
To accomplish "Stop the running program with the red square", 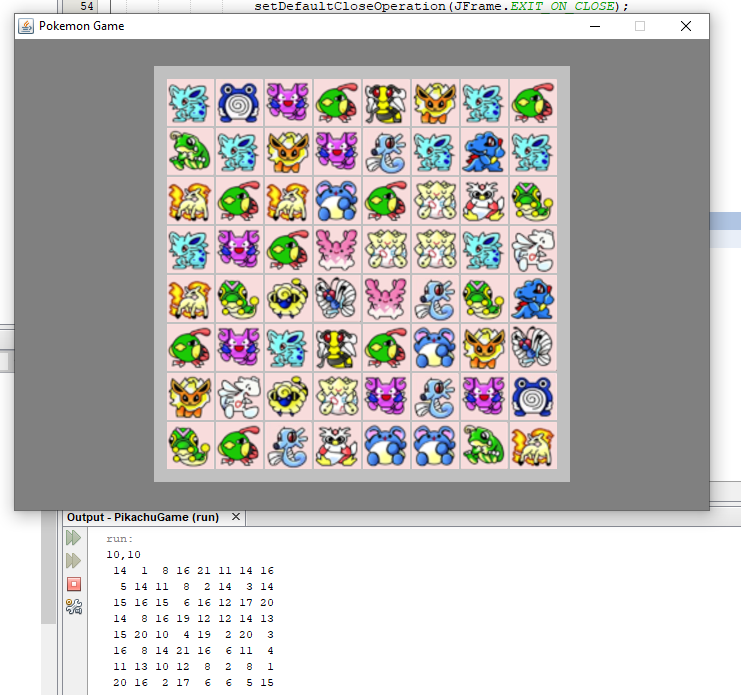I will pos(74,584).
